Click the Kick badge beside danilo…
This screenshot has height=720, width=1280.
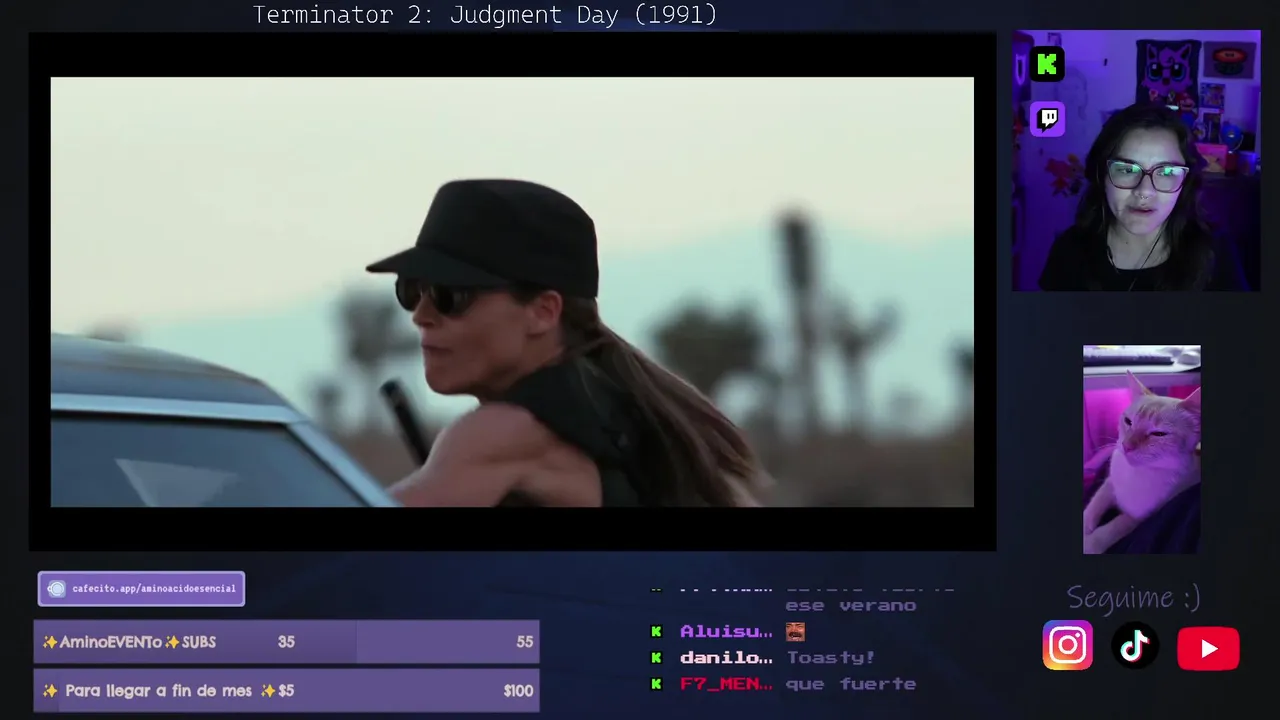pyautogui.click(x=656, y=658)
